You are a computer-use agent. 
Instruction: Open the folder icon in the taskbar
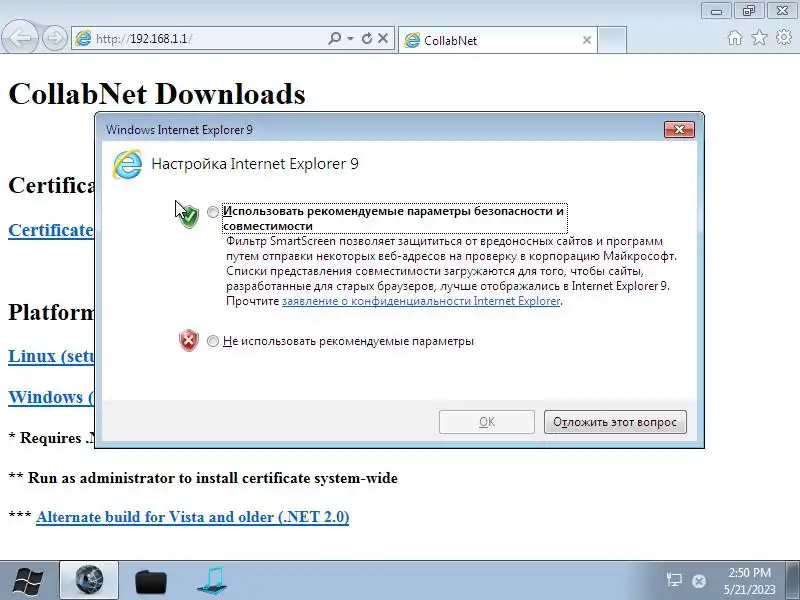151,581
